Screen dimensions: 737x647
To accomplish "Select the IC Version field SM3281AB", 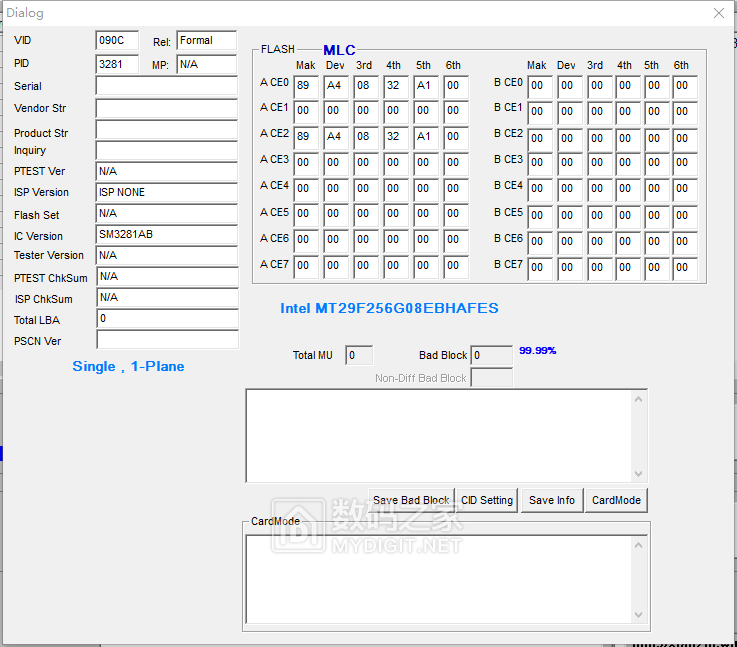I will [166, 235].
